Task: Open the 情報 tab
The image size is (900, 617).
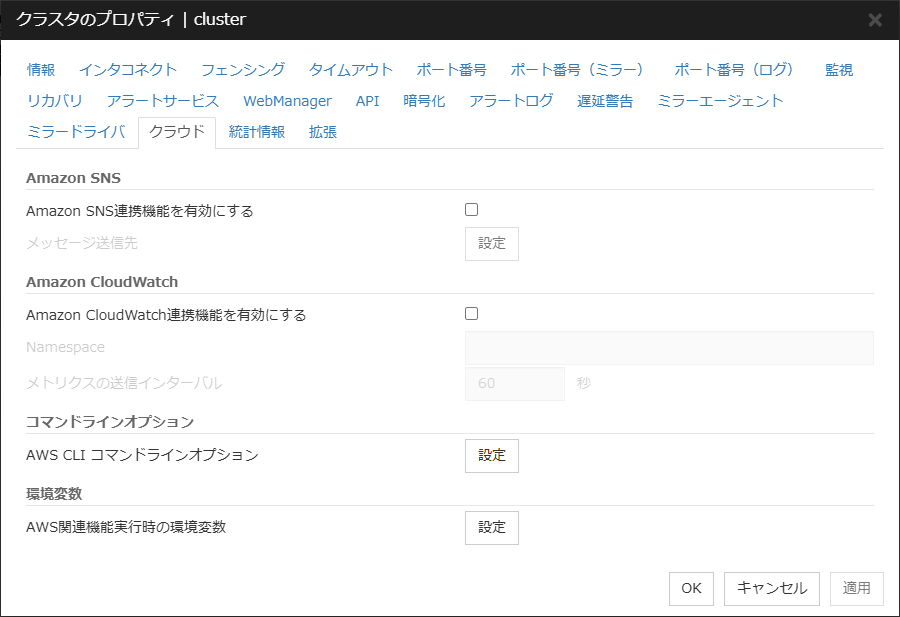Action: [x=41, y=70]
